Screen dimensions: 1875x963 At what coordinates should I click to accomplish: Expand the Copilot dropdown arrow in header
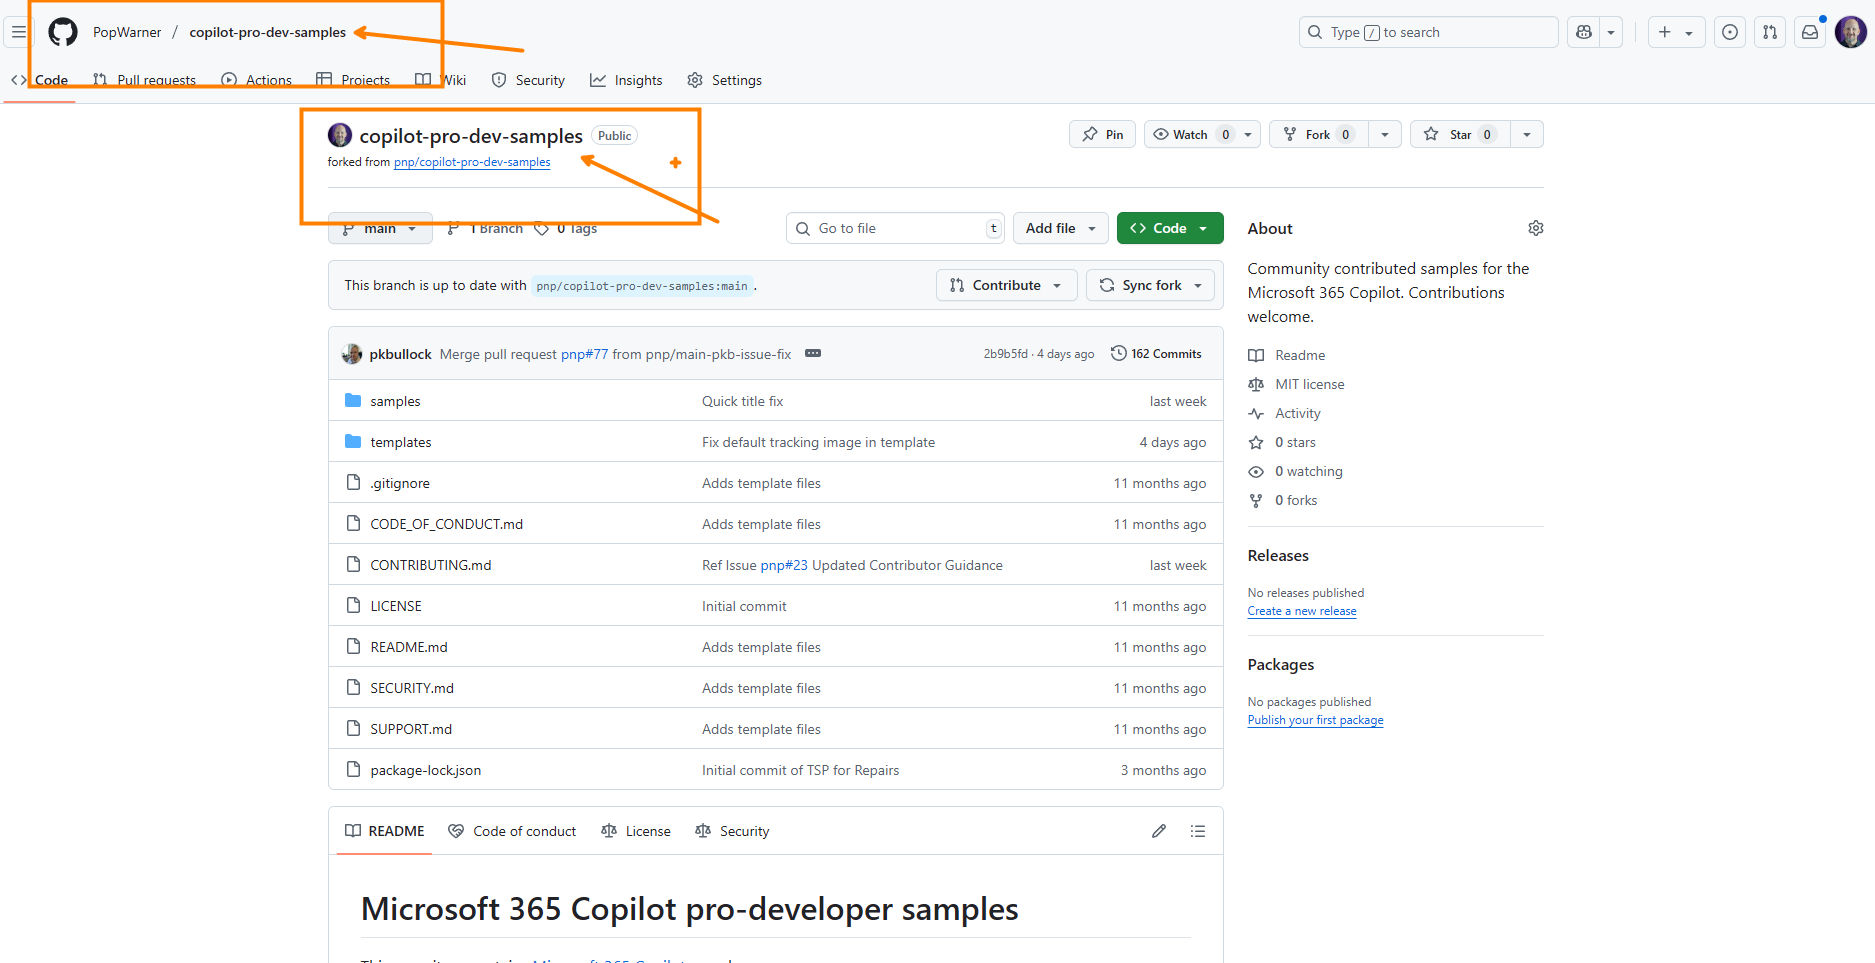point(1611,32)
